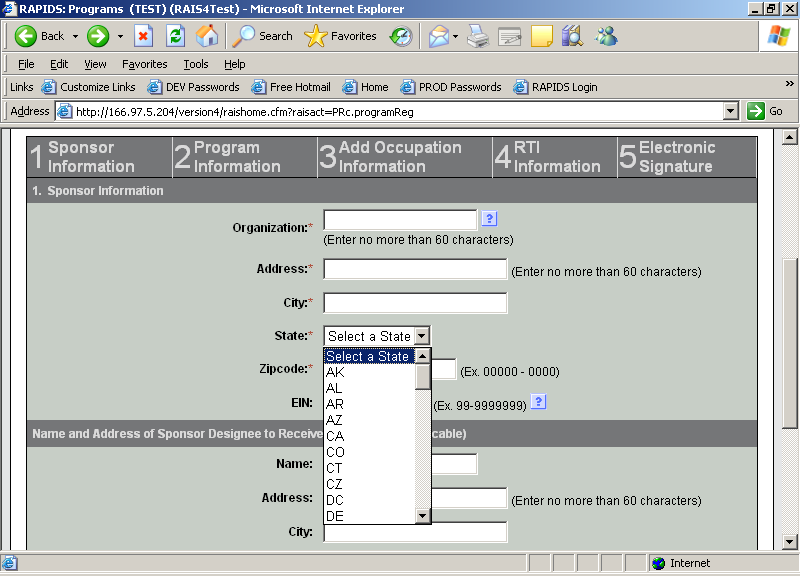The width and height of the screenshot is (800, 576).
Task: Click into the sponsor City text field
Action: click(x=415, y=303)
